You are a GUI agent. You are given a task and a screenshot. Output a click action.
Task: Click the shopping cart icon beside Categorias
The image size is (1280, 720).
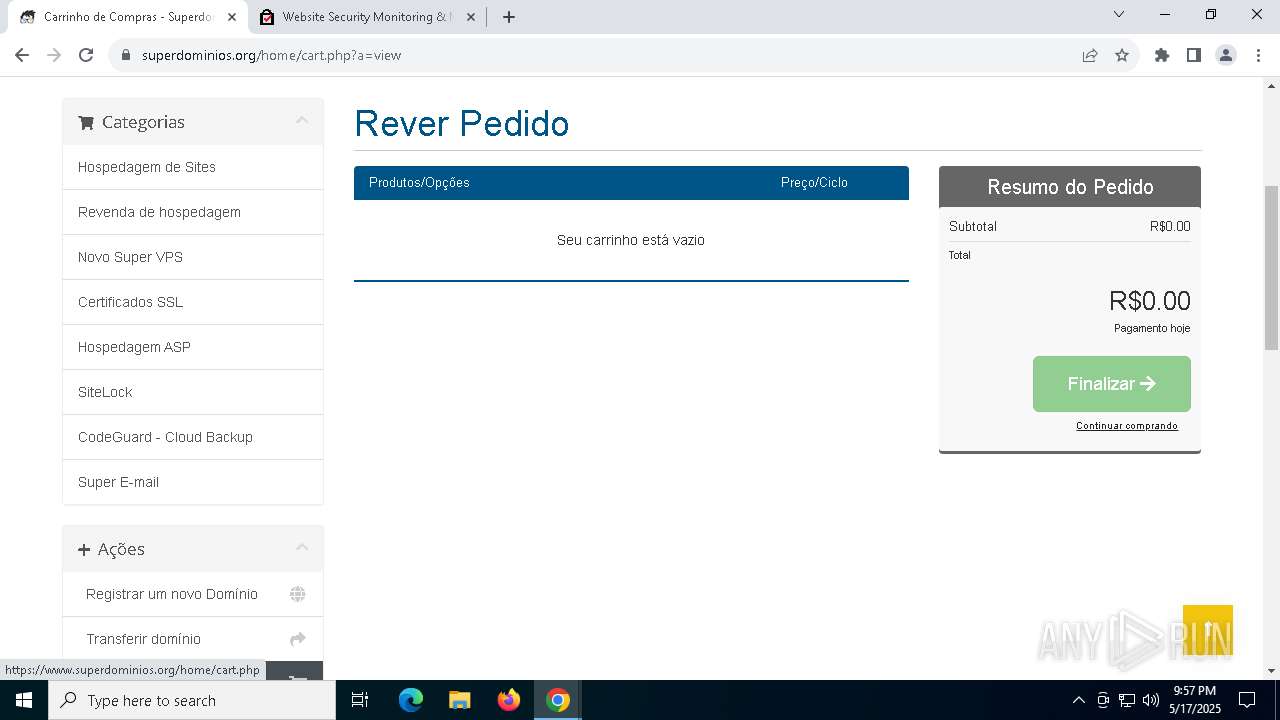tap(86, 122)
